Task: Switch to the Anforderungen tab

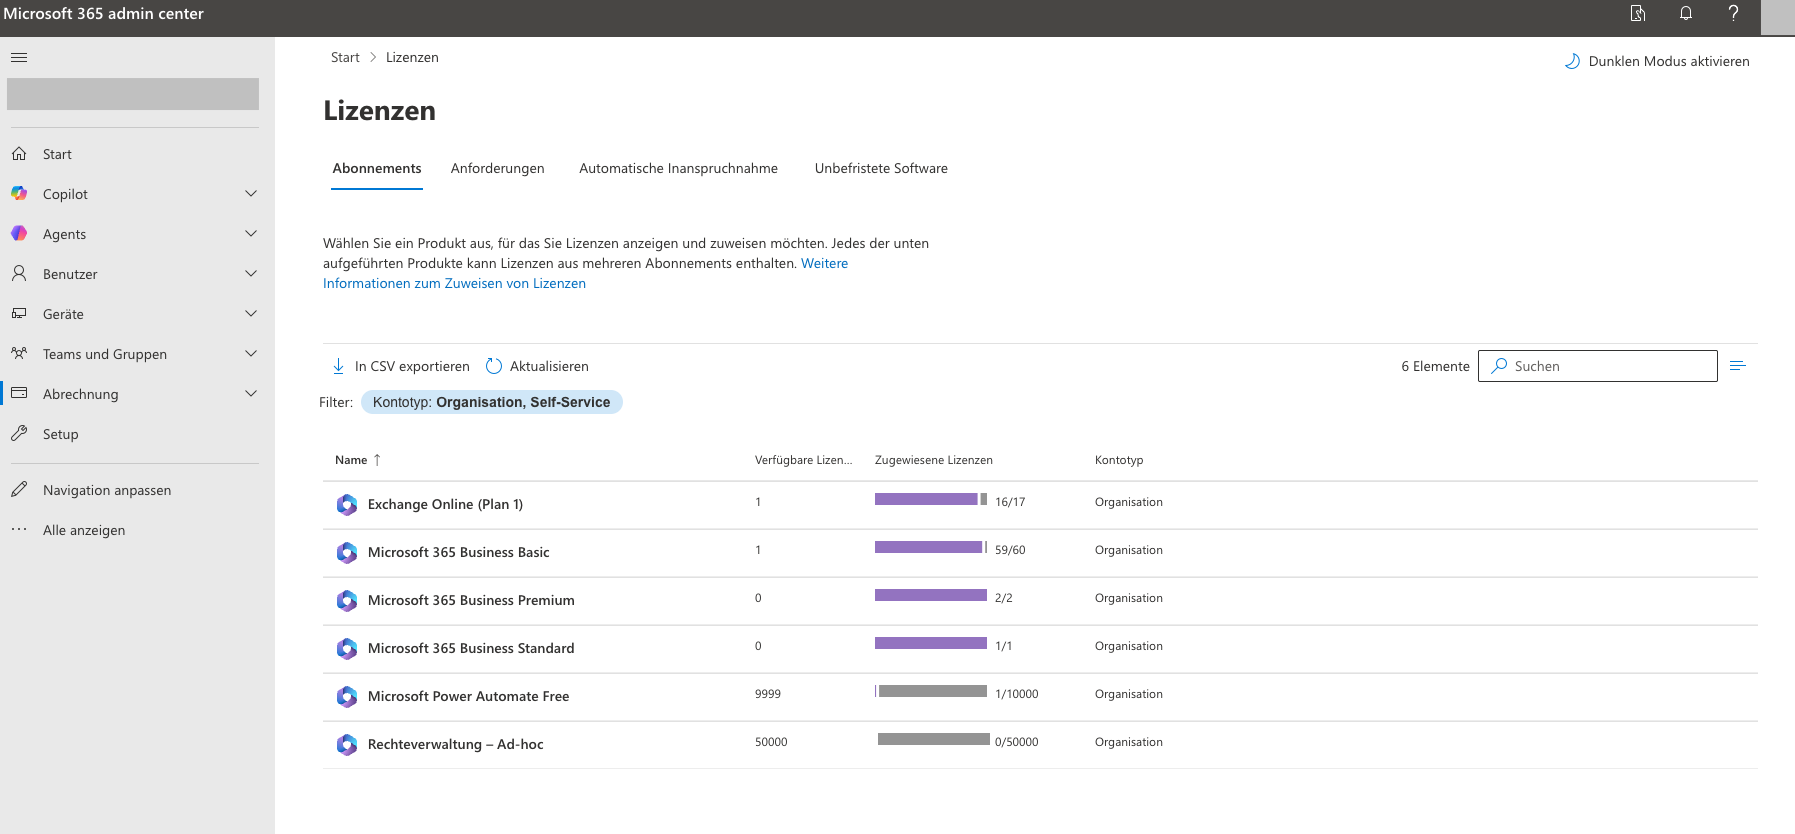Action: (x=497, y=168)
